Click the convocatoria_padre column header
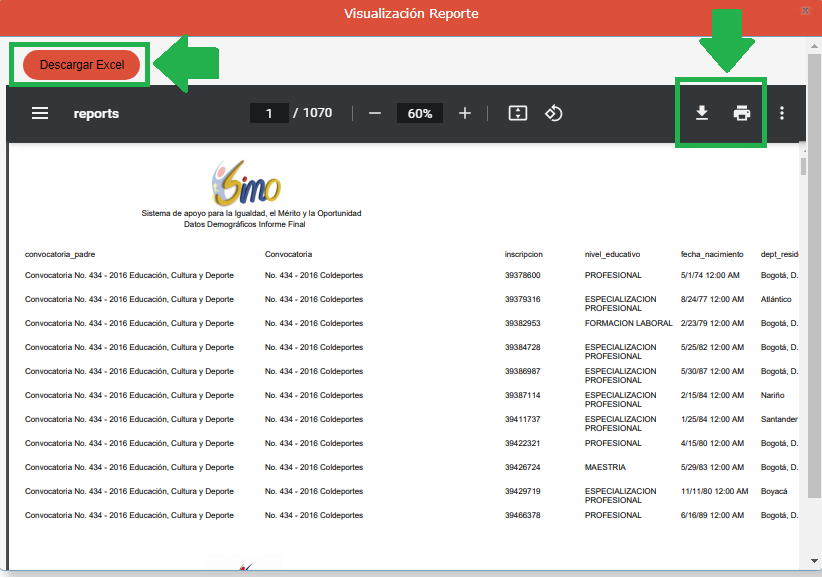Screen dimensions: 822x578 (x=60, y=254)
